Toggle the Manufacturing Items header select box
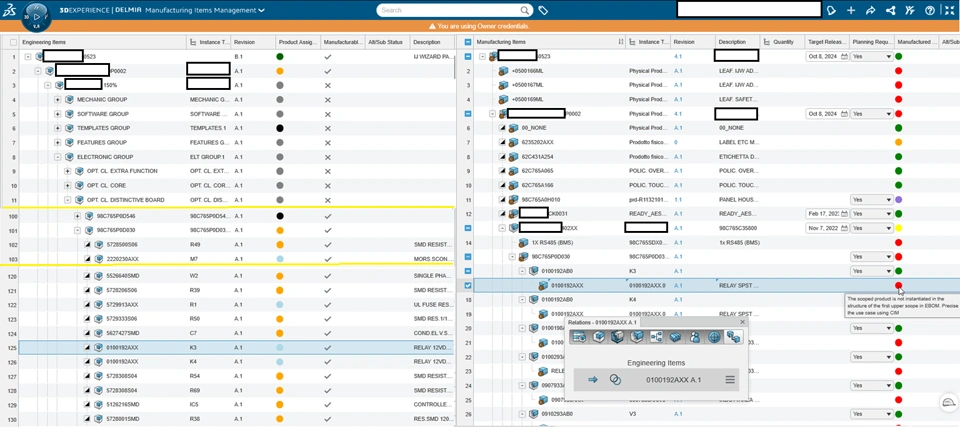The width and height of the screenshot is (960, 427). (468, 42)
